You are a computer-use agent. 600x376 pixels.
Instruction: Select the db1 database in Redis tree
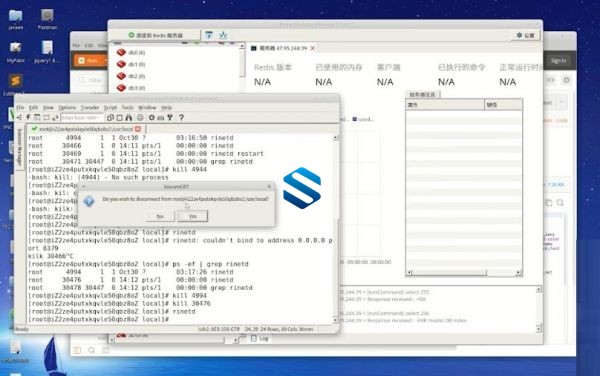click(x=131, y=64)
